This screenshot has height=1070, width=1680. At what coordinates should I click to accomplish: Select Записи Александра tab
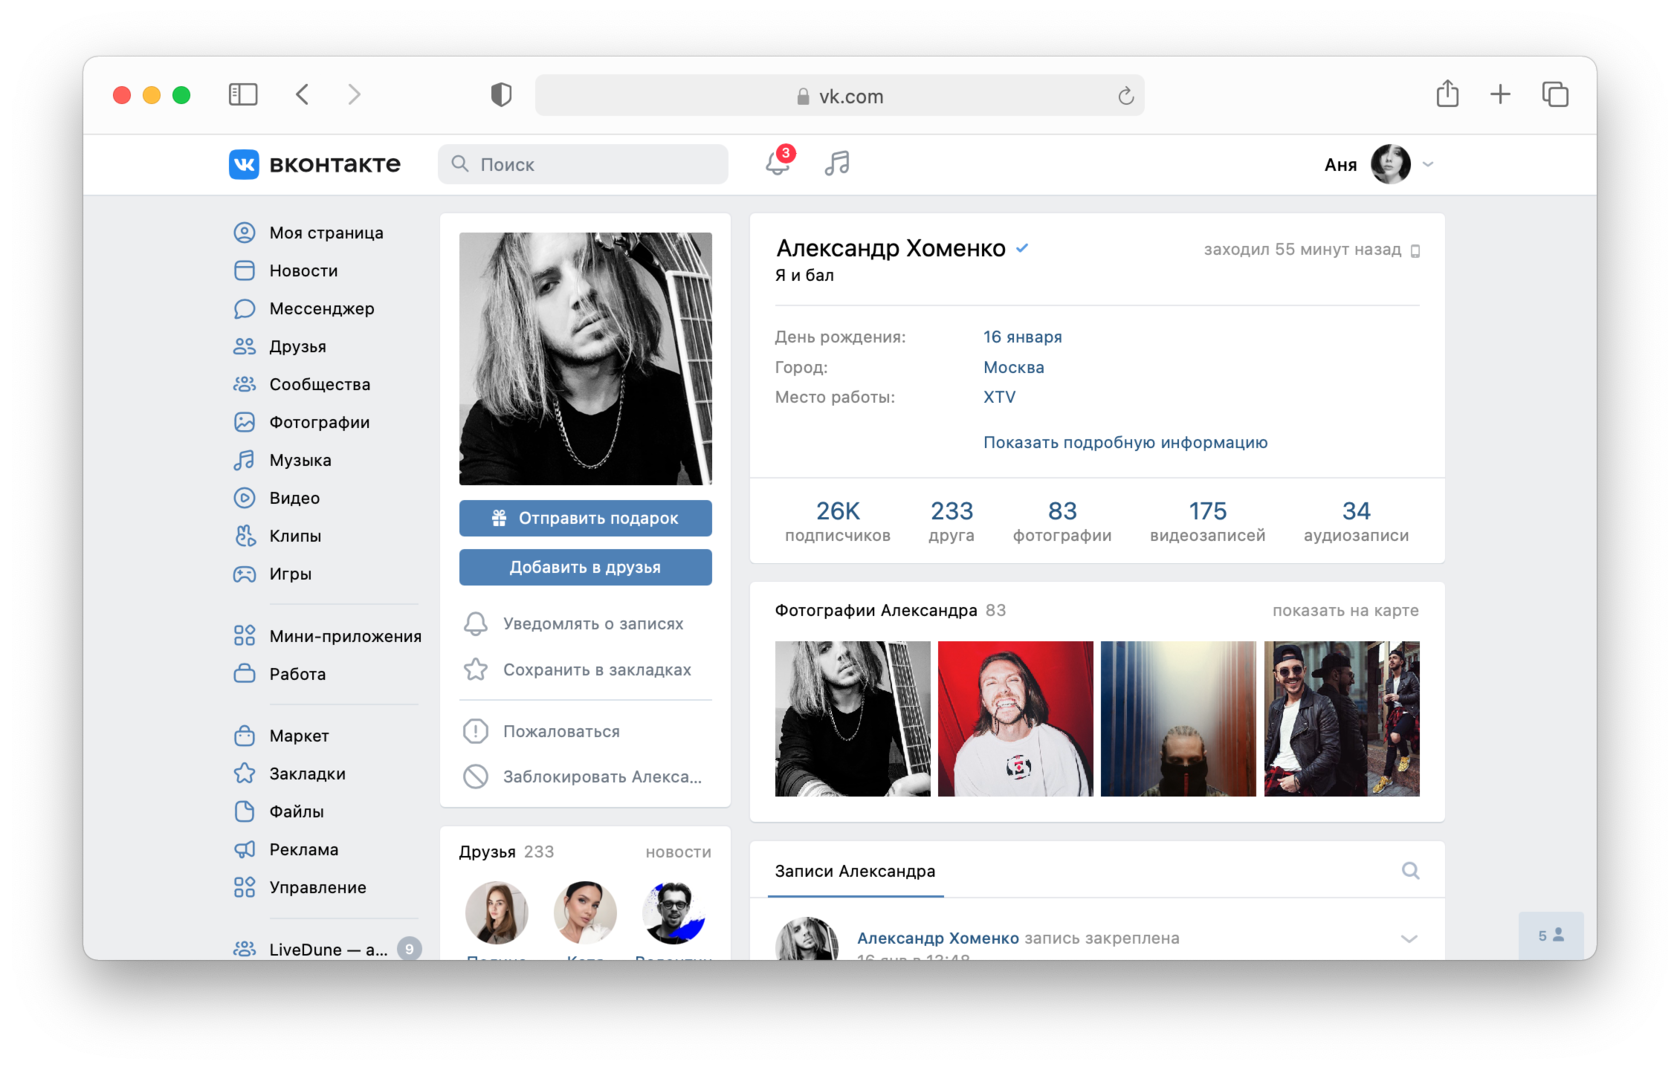tap(855, 871)
